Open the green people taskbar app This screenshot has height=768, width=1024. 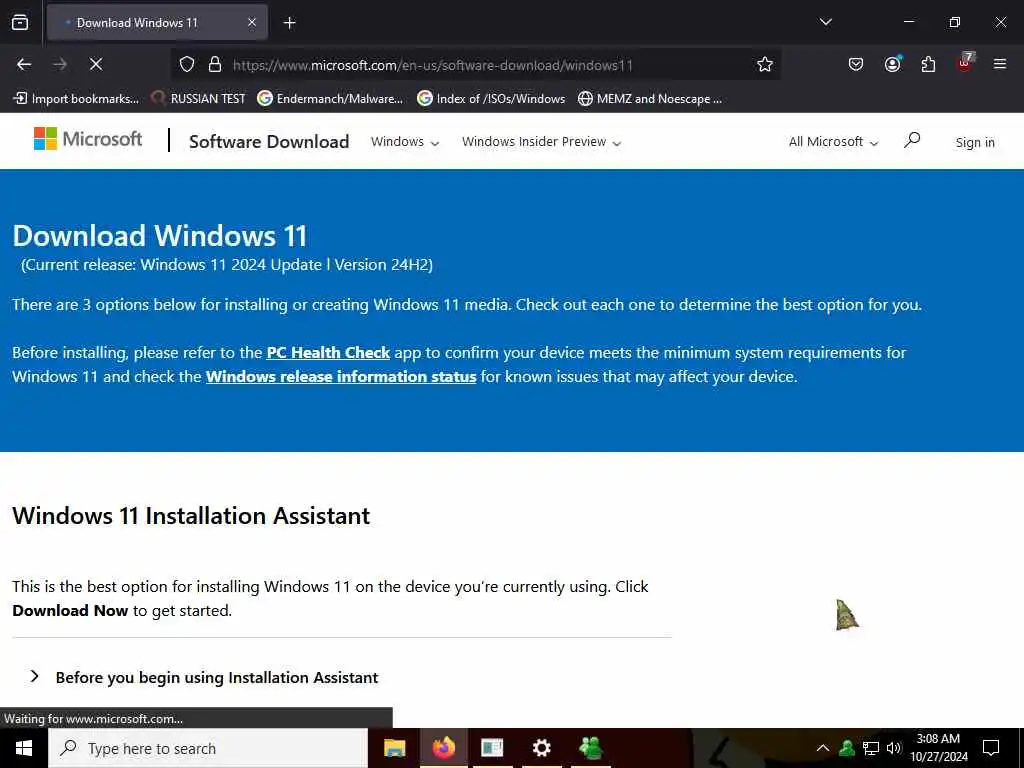point(590,748)
